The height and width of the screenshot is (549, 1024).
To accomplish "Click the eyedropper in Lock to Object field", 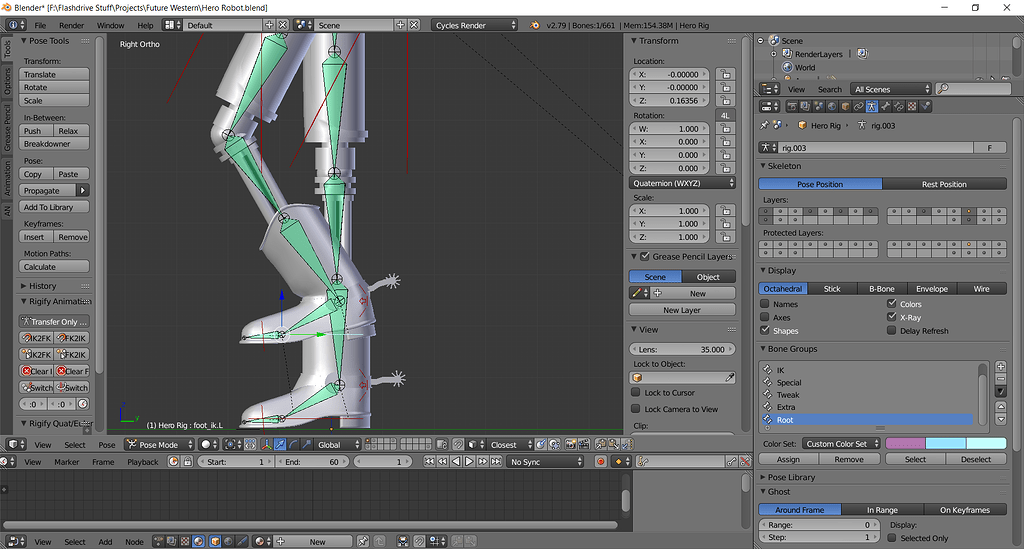I will click(x=729, y=377).
